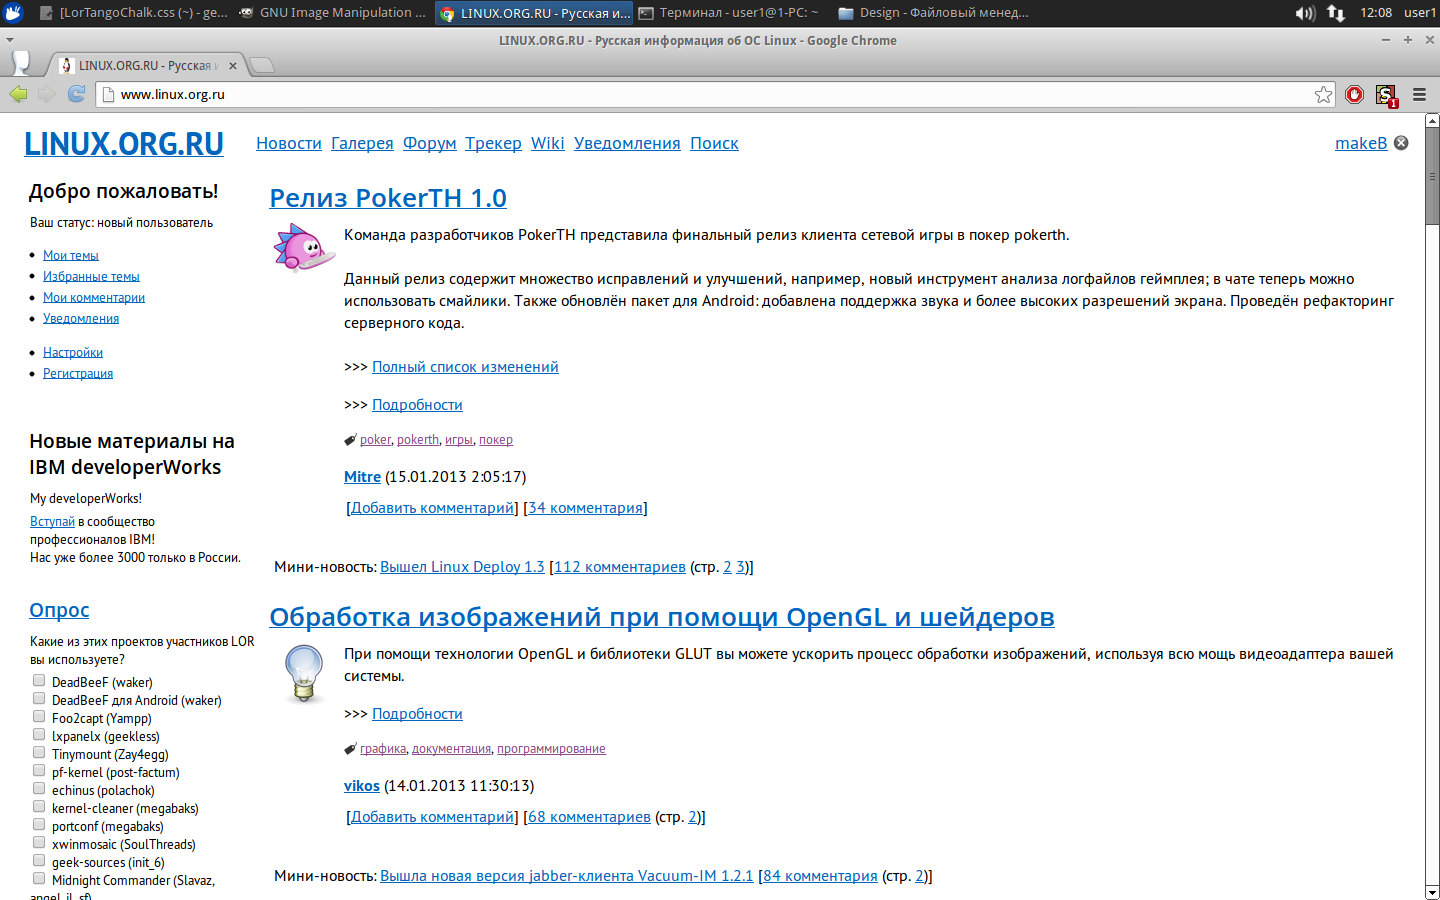The width and height of the screenshot is (1440, 900).
Task: Click the browser forward arrow button
Action: coord(46,94)
